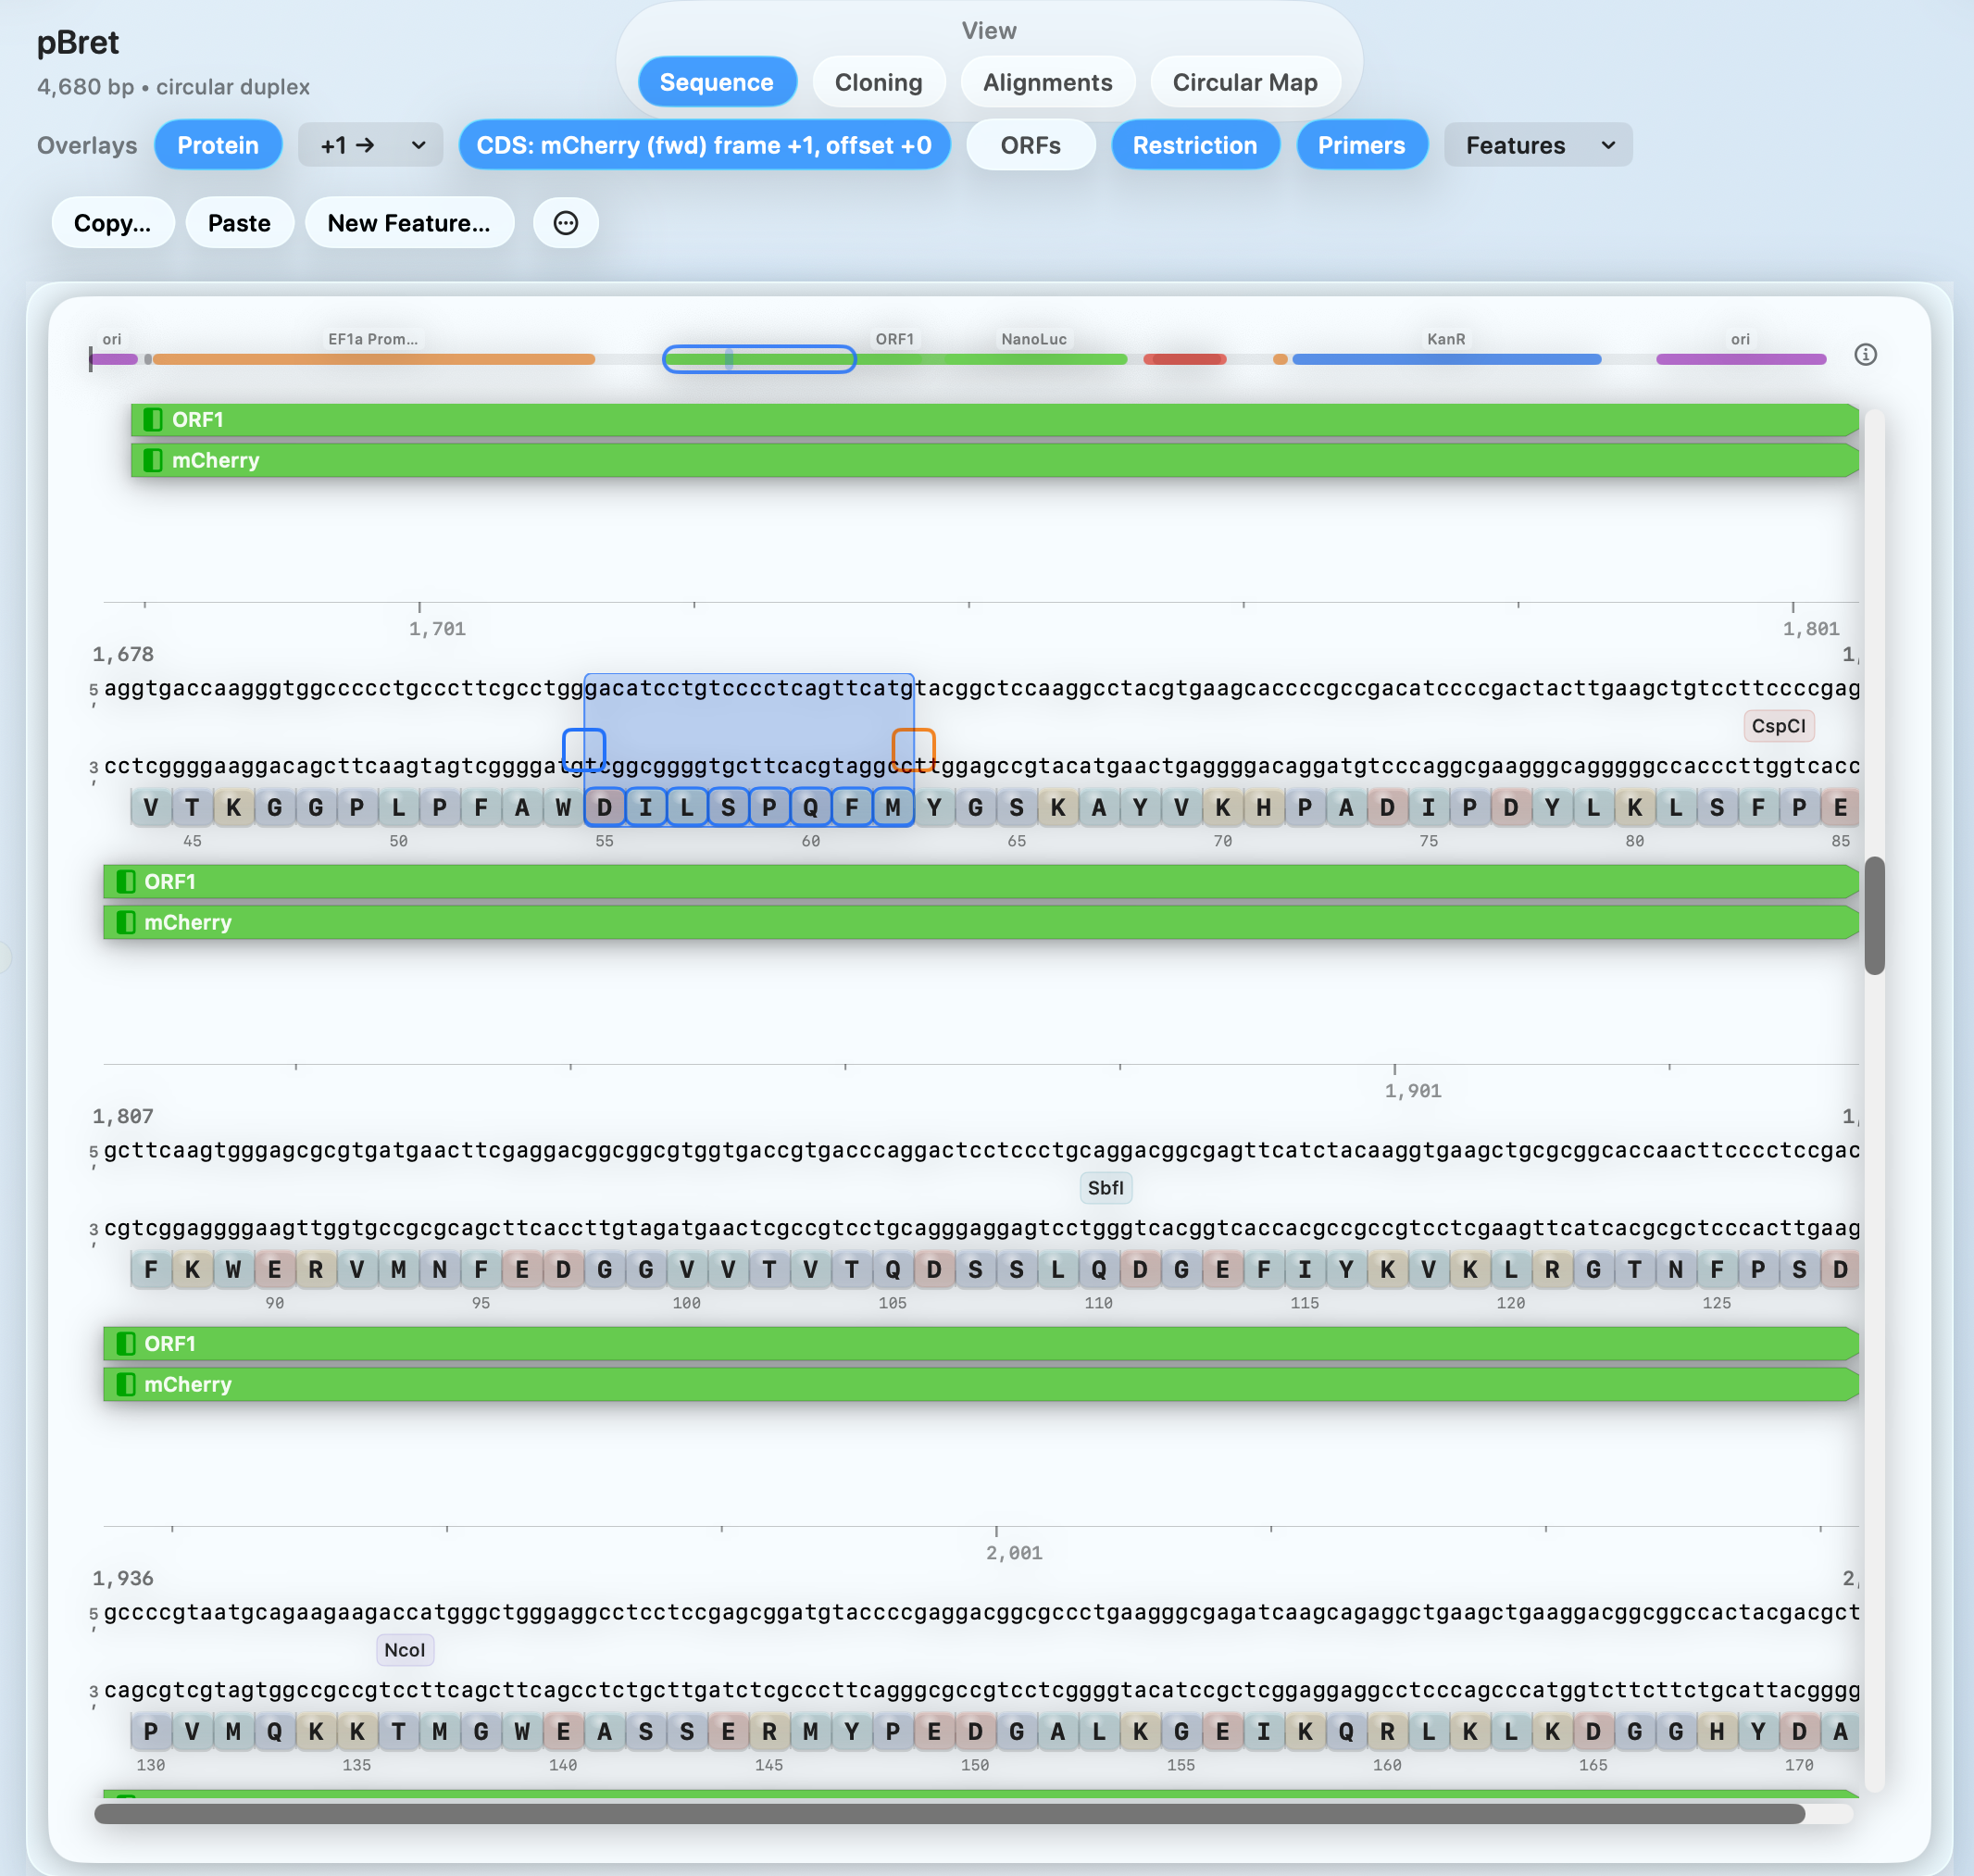Switch to the Cloning view
This screenshot has width=1974, height=1876.
click(x=879, y=82)
